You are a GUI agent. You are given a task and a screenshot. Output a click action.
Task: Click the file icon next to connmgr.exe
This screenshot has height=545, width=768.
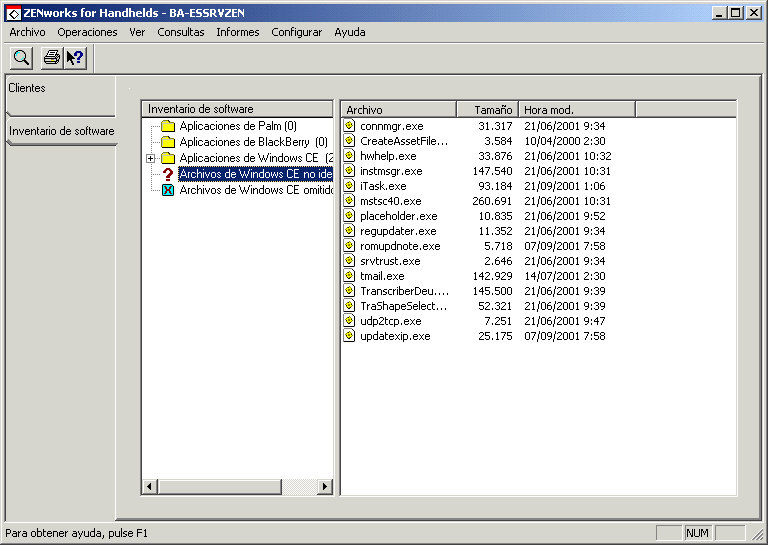click(349, 125)
